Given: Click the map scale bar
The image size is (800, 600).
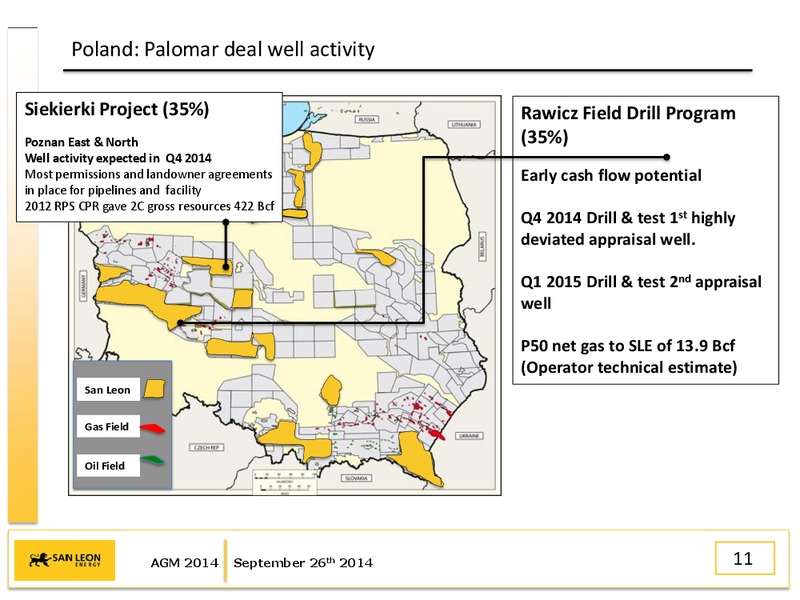Looking at the screenshot, I should 285,482.
